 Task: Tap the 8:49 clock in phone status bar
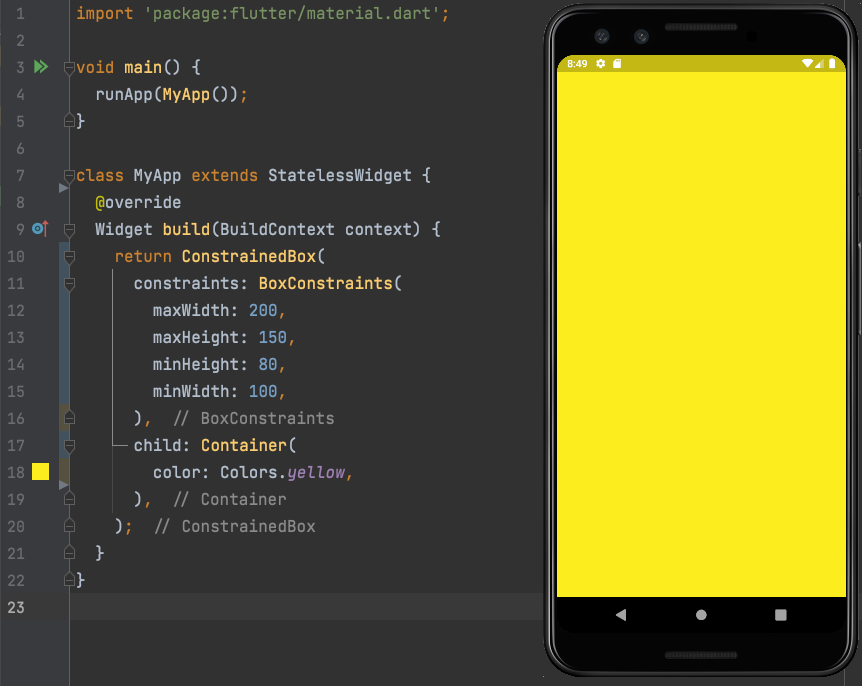[577, 64]
